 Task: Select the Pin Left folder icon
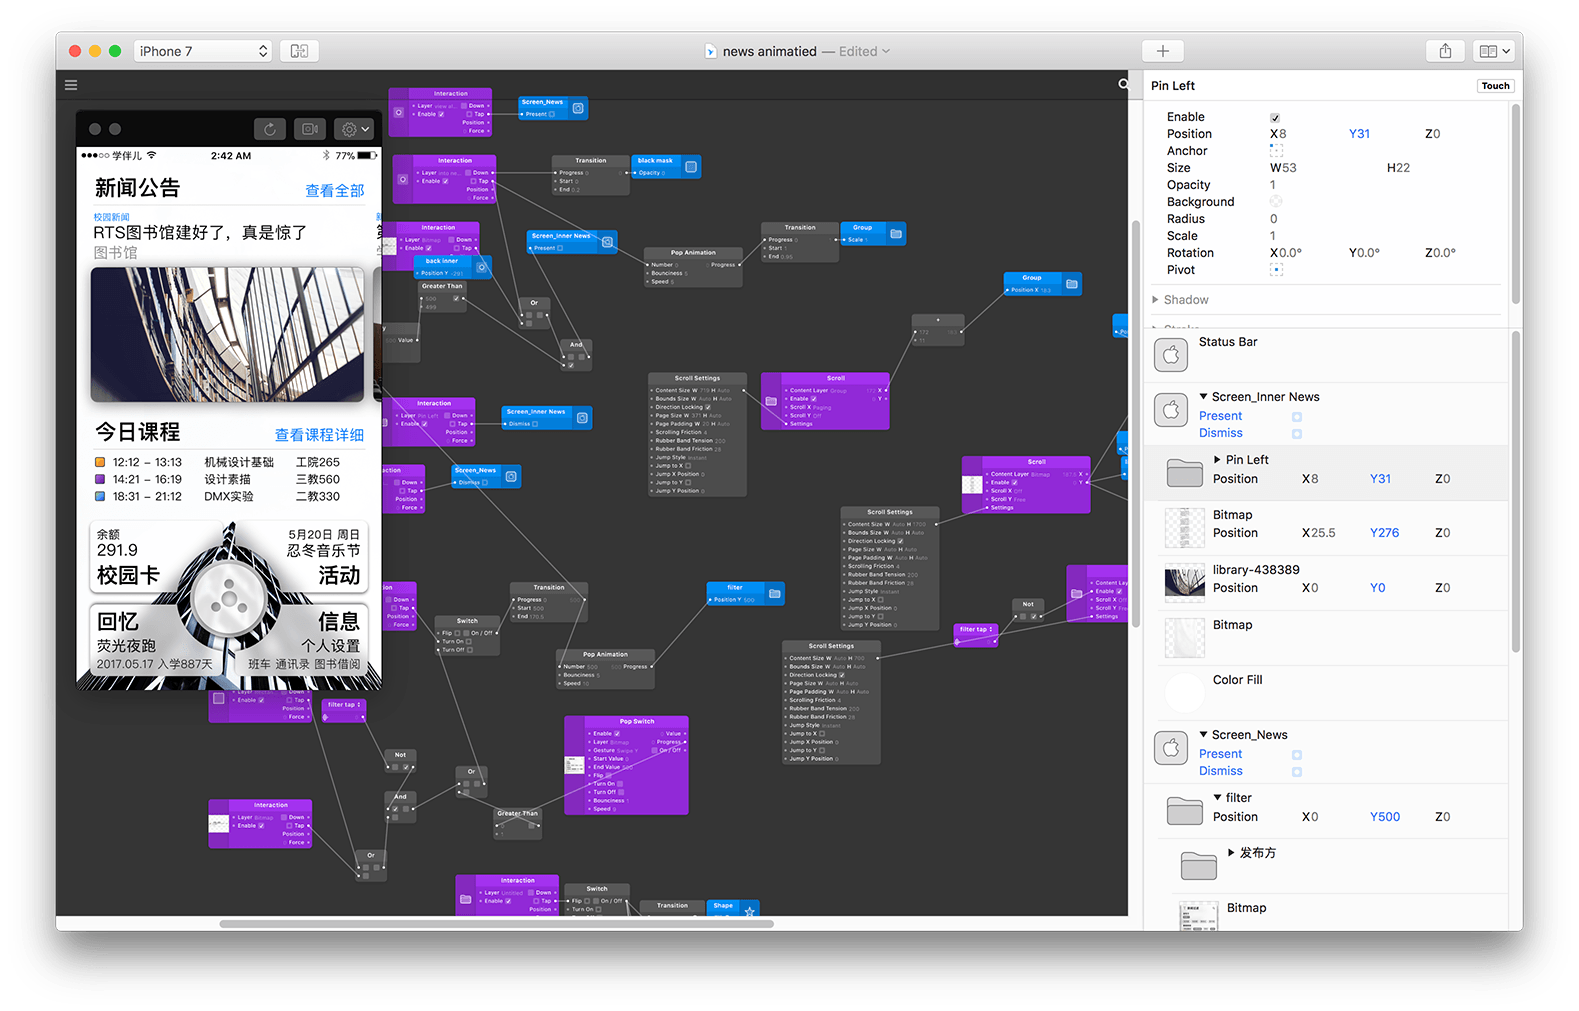point(1185,473)
